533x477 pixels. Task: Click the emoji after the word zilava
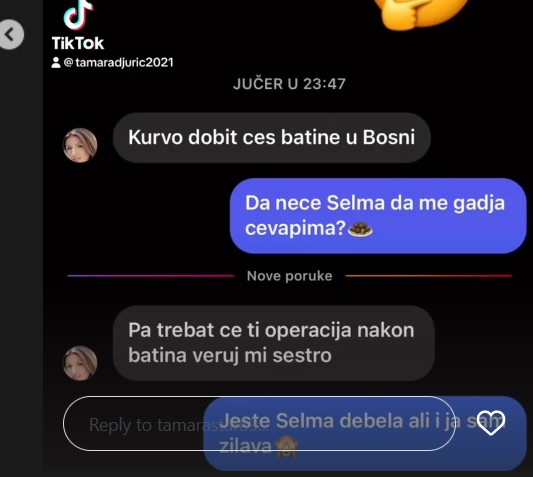coord(287,447)
